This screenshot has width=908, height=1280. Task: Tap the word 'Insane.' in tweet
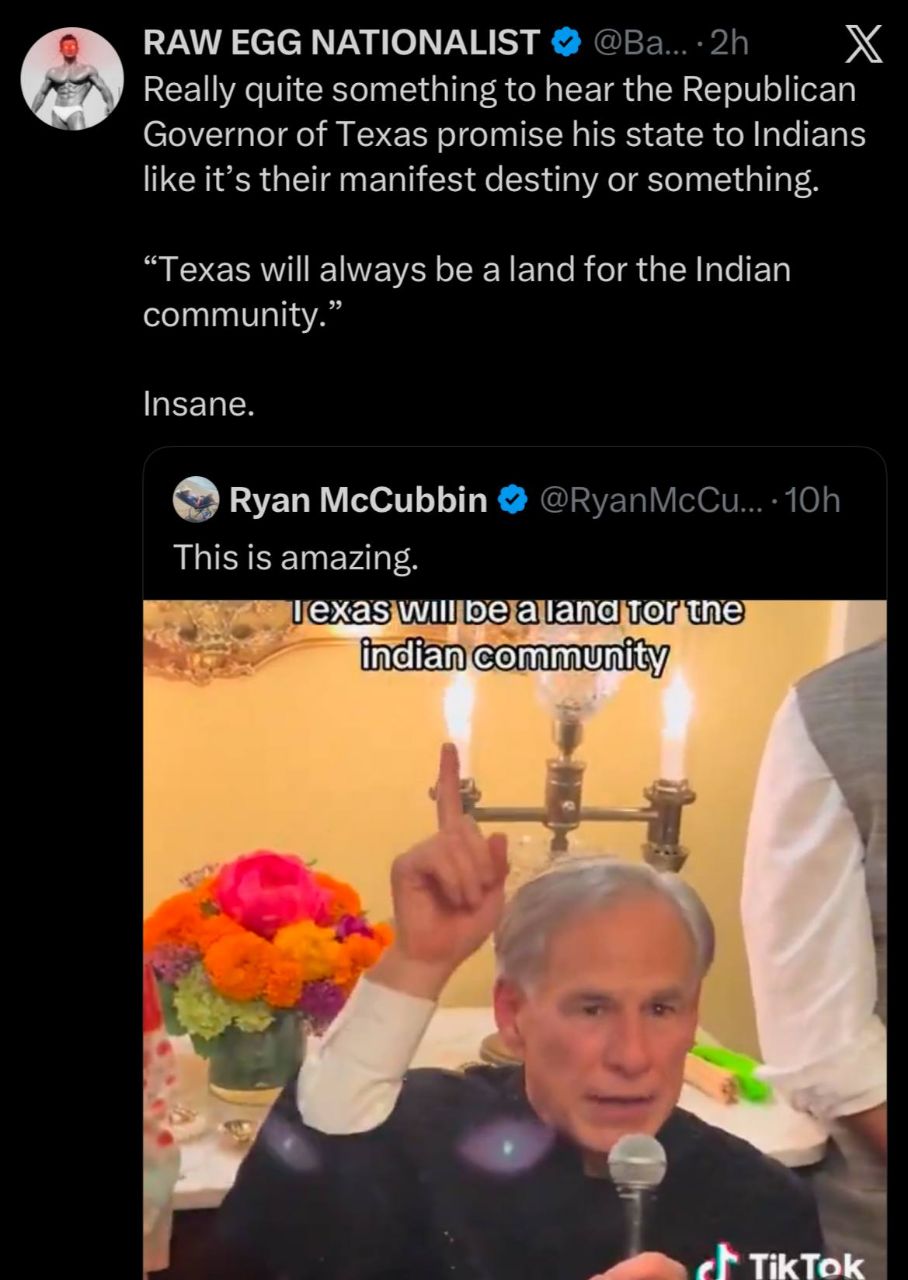pyautogui.click(x=199, y=405)
